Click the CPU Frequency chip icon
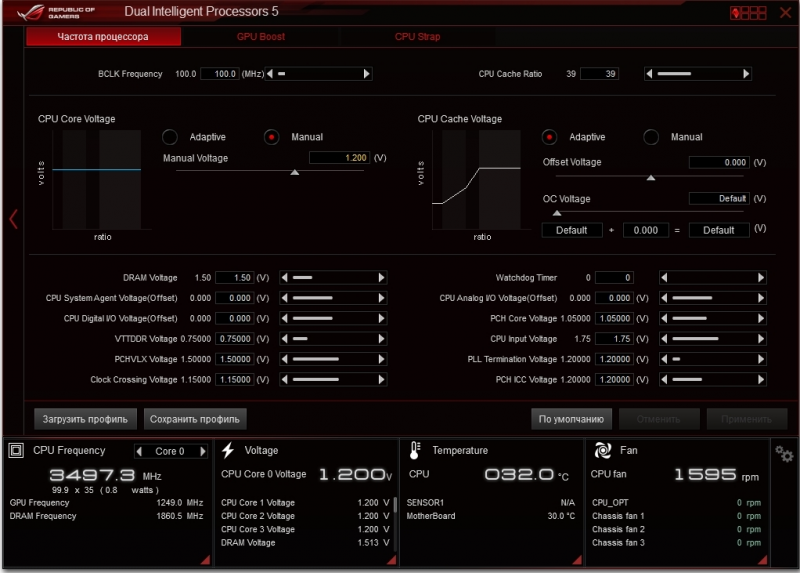 (x=16, y=450)
